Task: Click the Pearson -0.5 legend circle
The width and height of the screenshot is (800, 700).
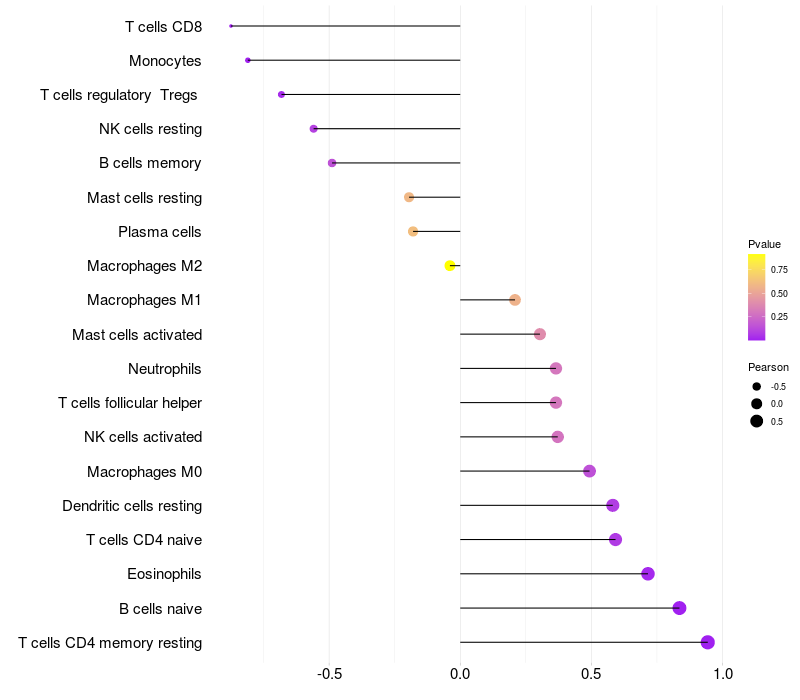Action: [x=757, y=386]
